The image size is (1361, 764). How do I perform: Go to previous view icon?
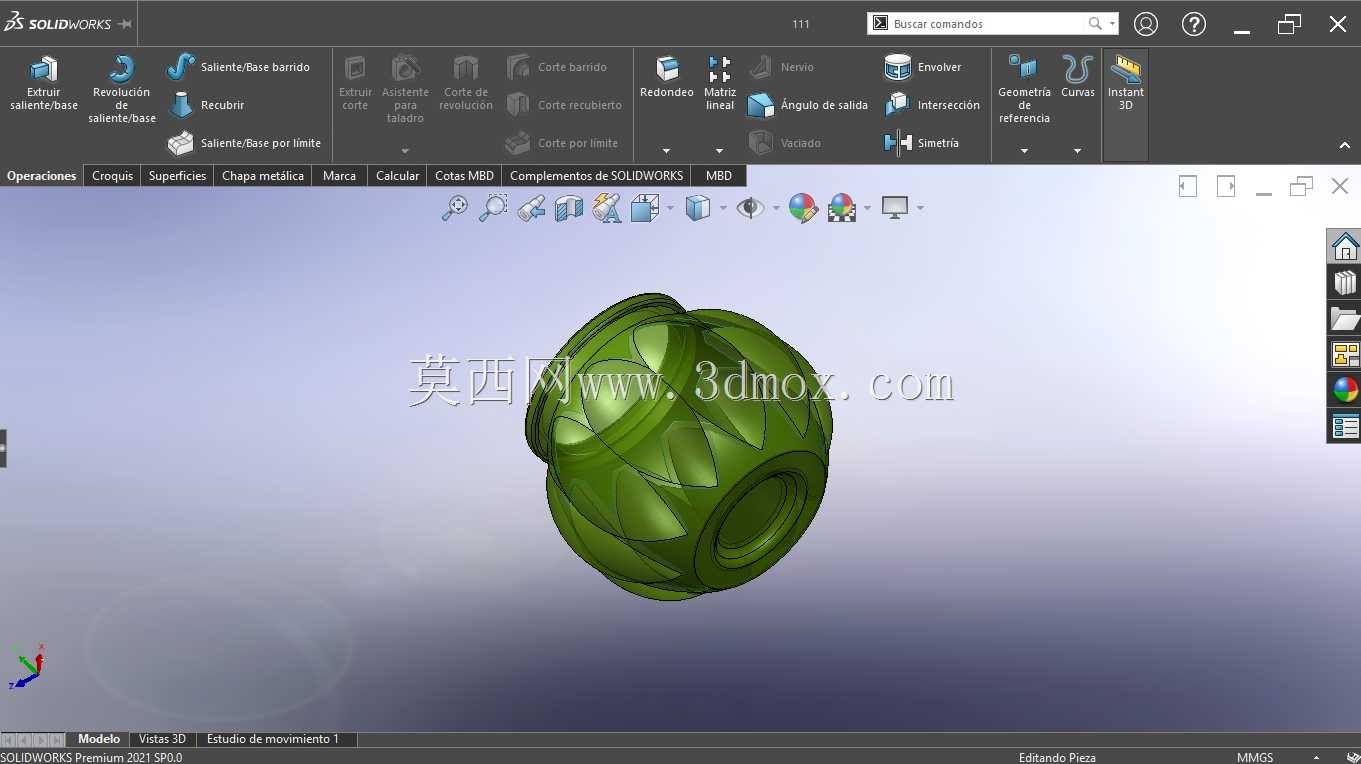click(x=531, y=208)
